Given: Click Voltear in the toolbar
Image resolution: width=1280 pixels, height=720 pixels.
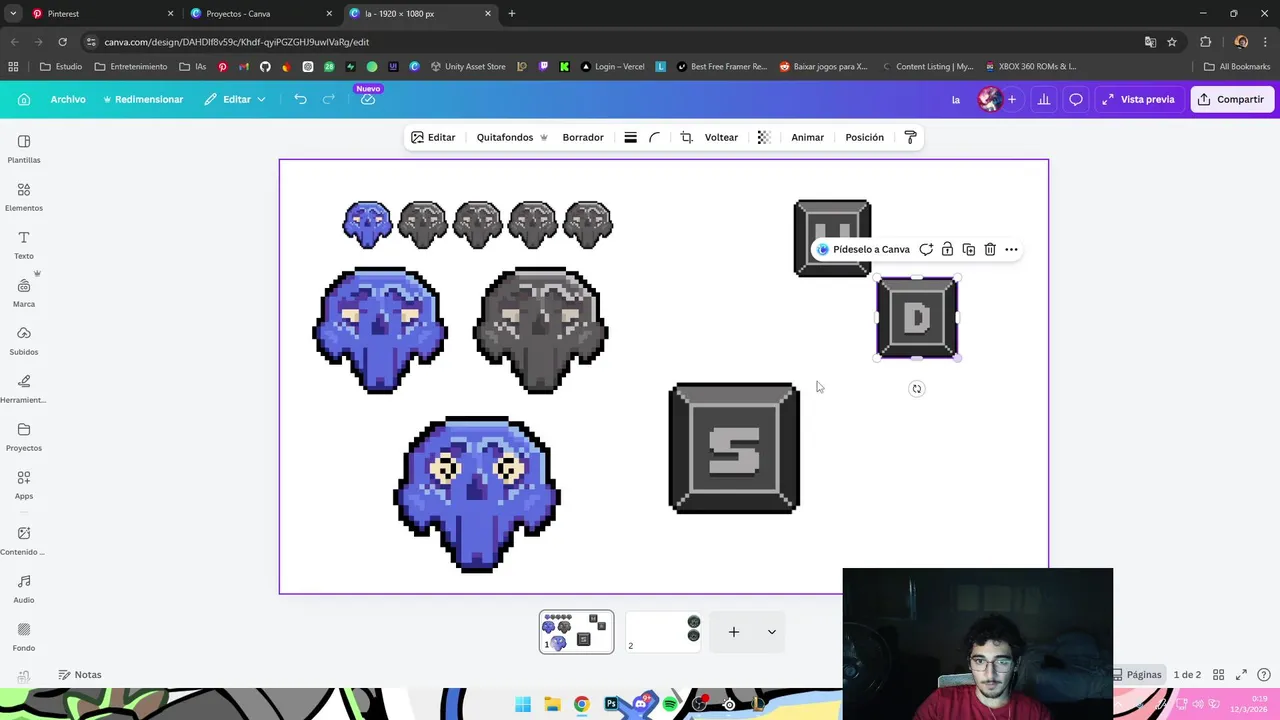Looking at the screenshot, I should tap(721, 137).
